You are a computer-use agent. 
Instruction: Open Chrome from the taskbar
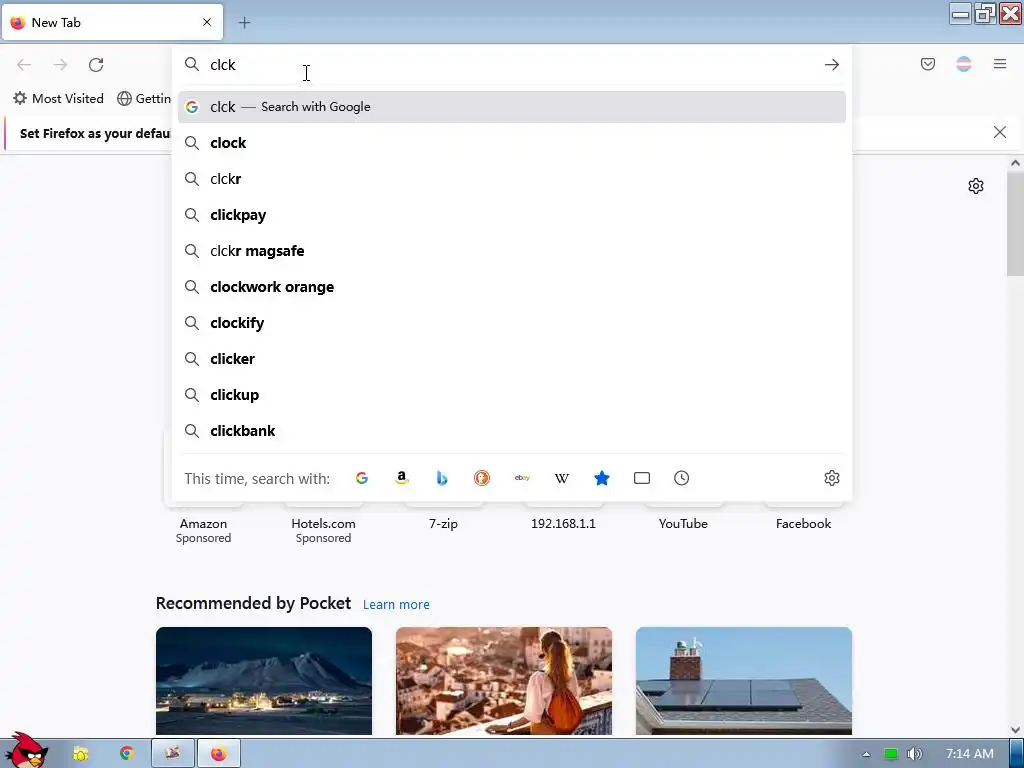click(x=127, y=754)
